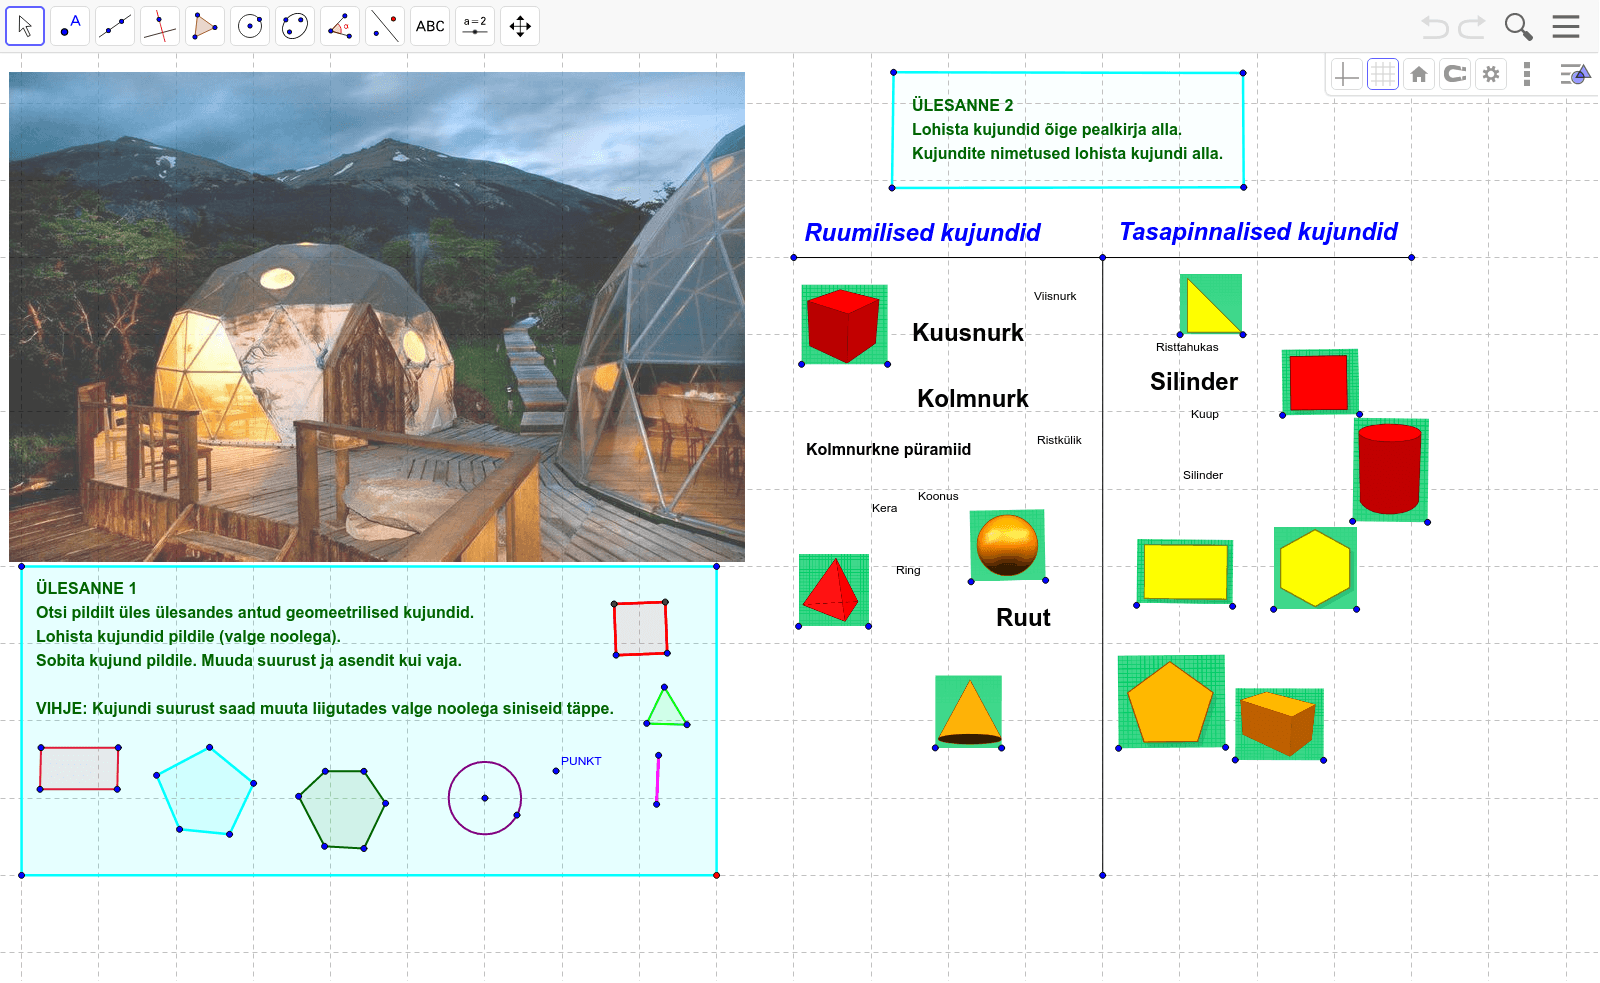Open graphics settings gear
The width and height of the screenshot is (1600, 983).
coord(1491,74)
